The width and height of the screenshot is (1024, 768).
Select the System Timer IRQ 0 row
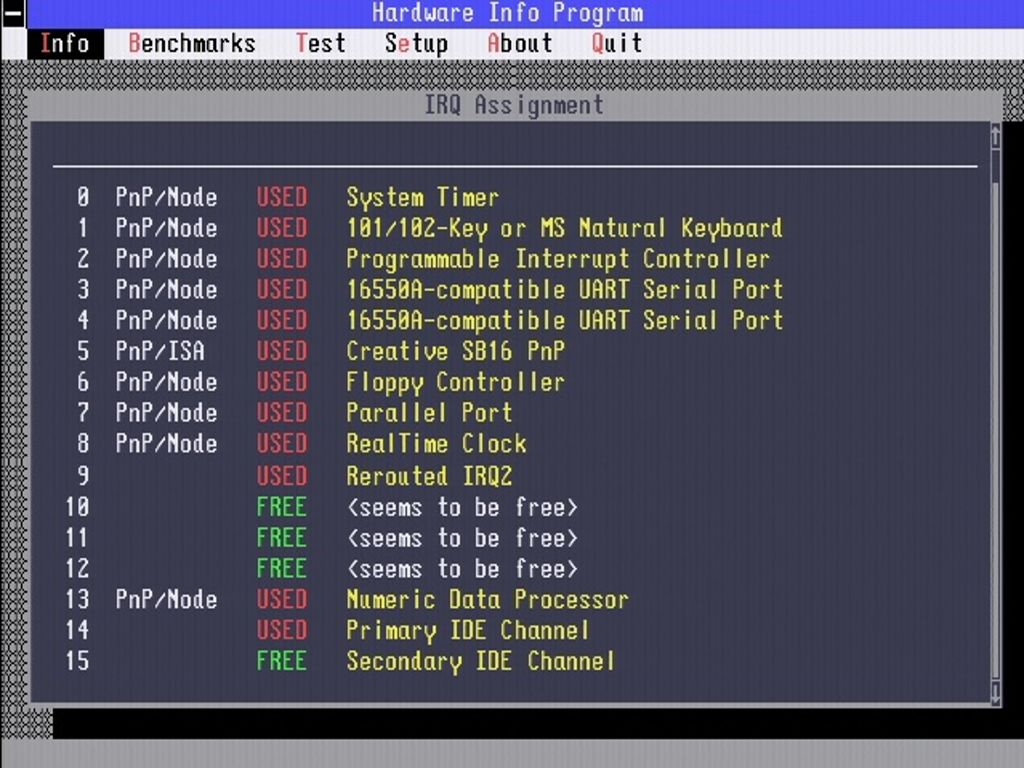515,197
